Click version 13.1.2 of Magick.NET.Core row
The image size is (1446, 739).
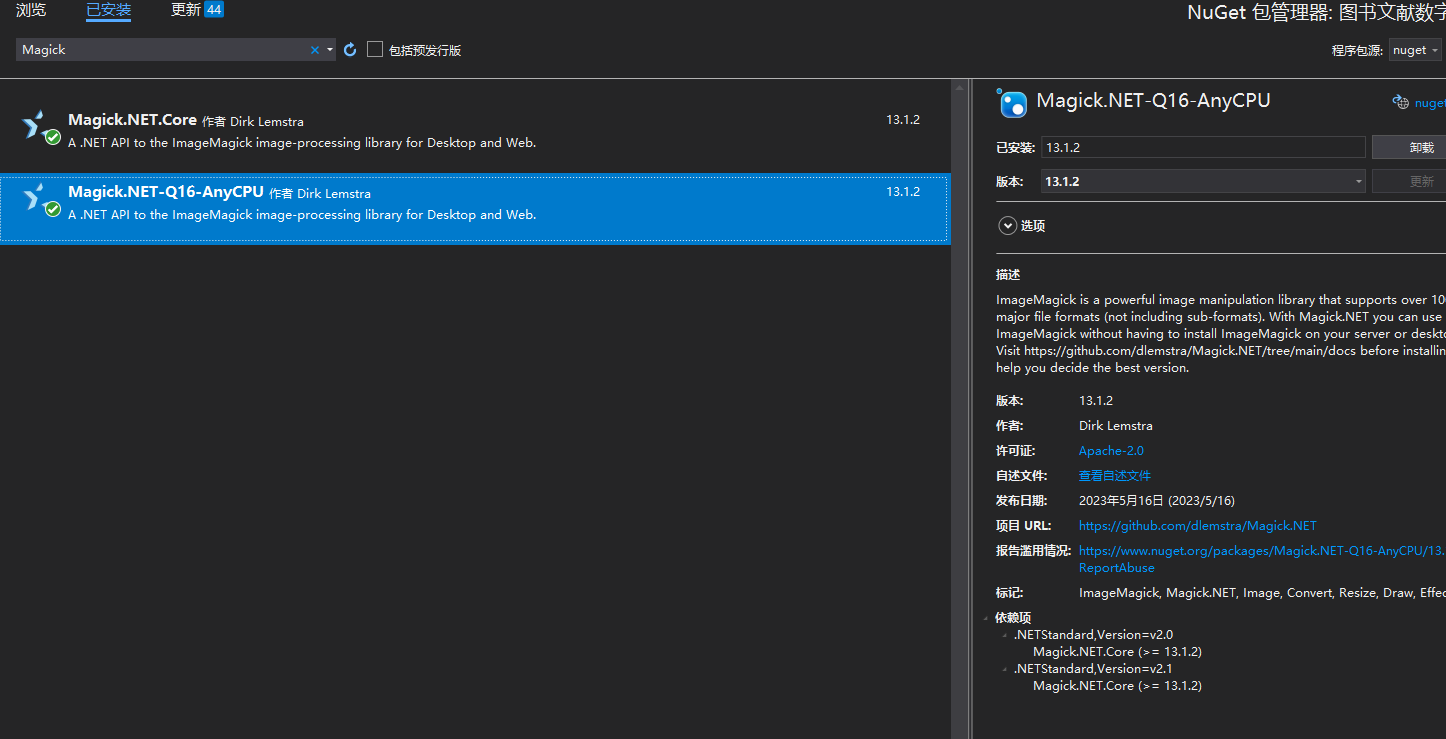point(902,120)
